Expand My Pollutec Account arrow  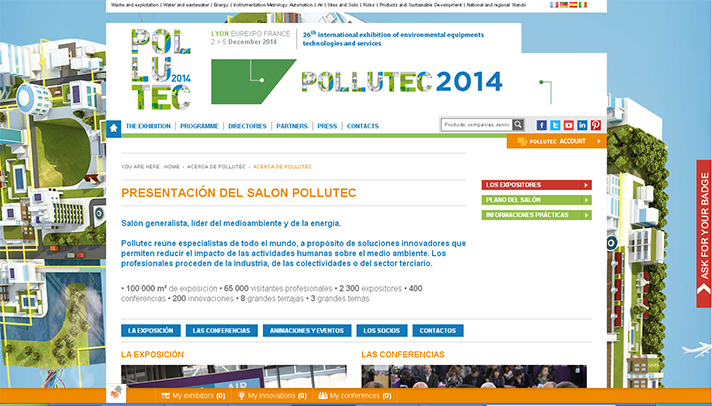(599, 141)
